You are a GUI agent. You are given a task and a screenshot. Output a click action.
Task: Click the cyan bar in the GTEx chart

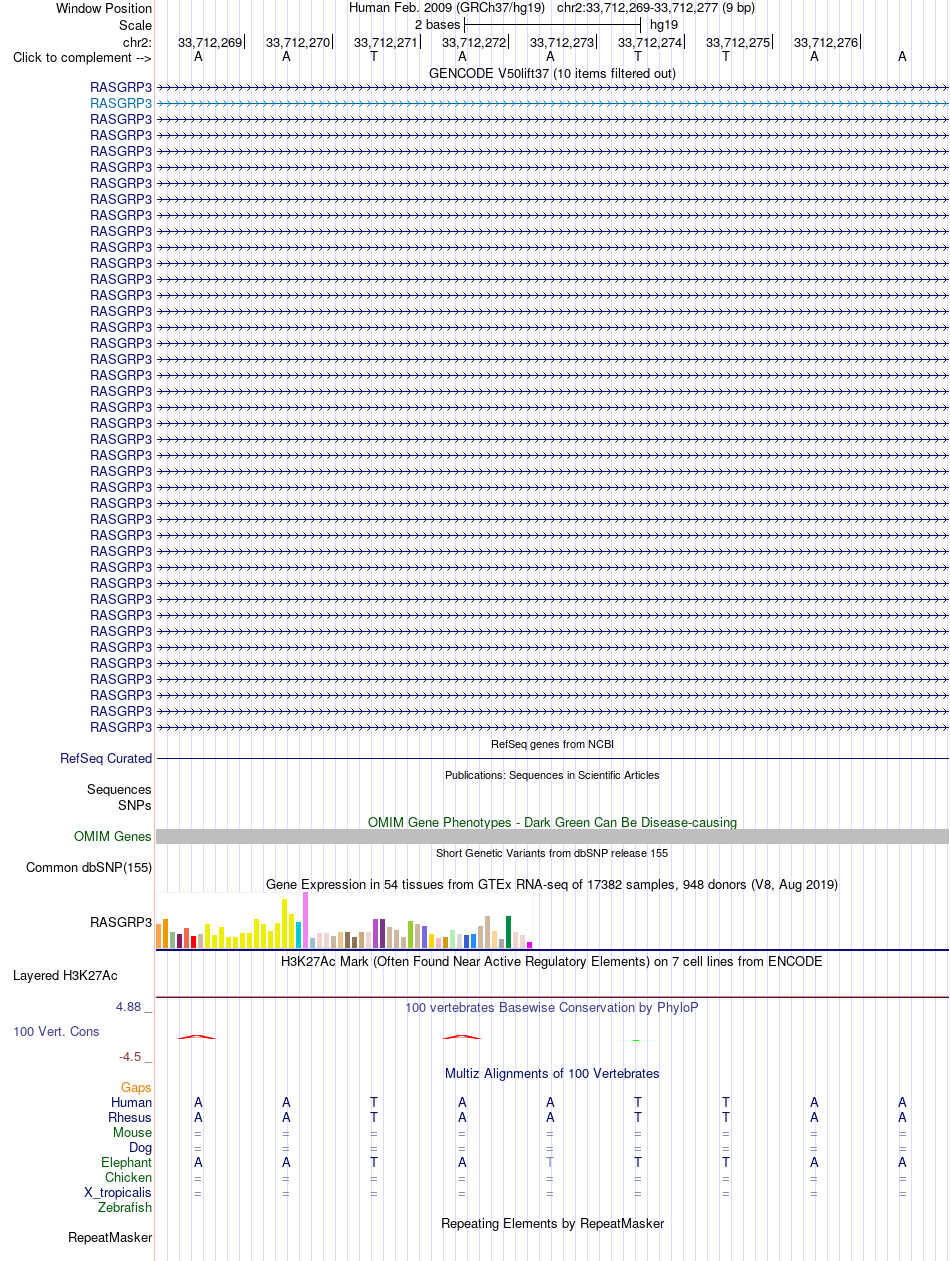pyautogui.click(x=299, y=935)
